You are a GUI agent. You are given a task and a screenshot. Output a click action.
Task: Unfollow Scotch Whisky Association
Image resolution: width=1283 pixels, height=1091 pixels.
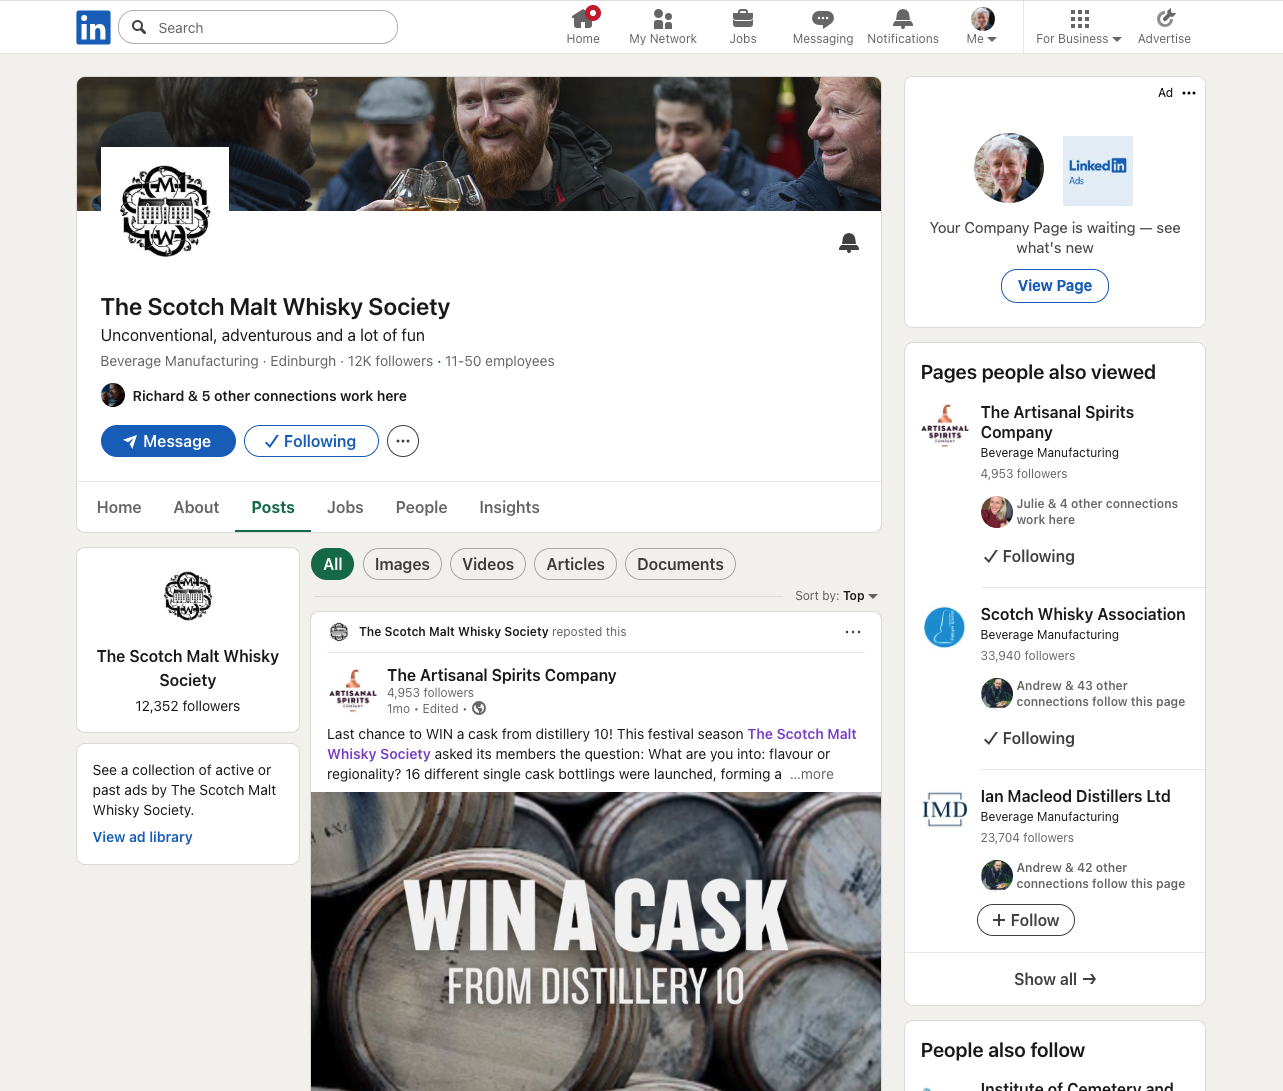(x=1028, y=738)
